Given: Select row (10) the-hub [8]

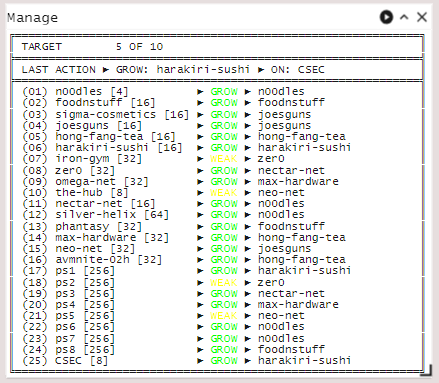Looking at the screenshot, I should coord(187,192).
